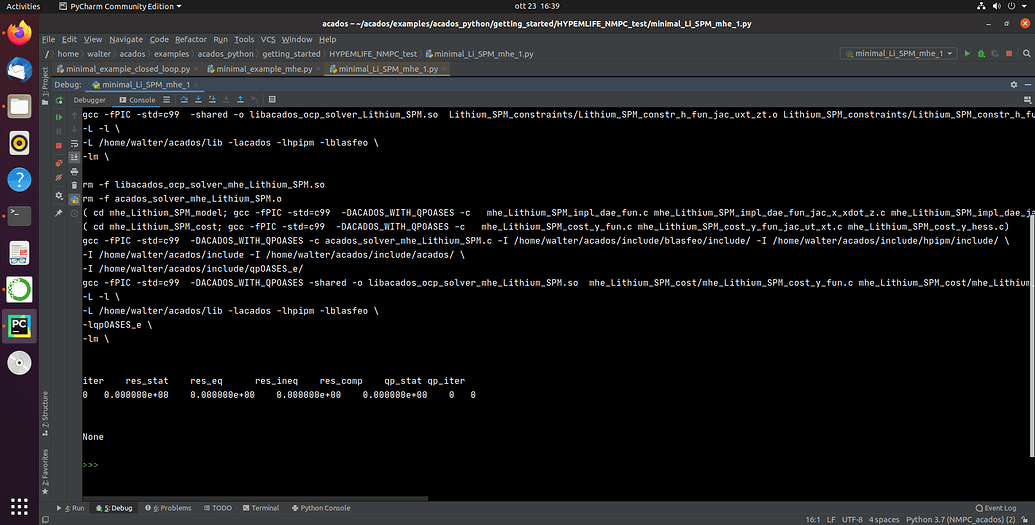Toggle soft-wrap in console

coord(74,143)
